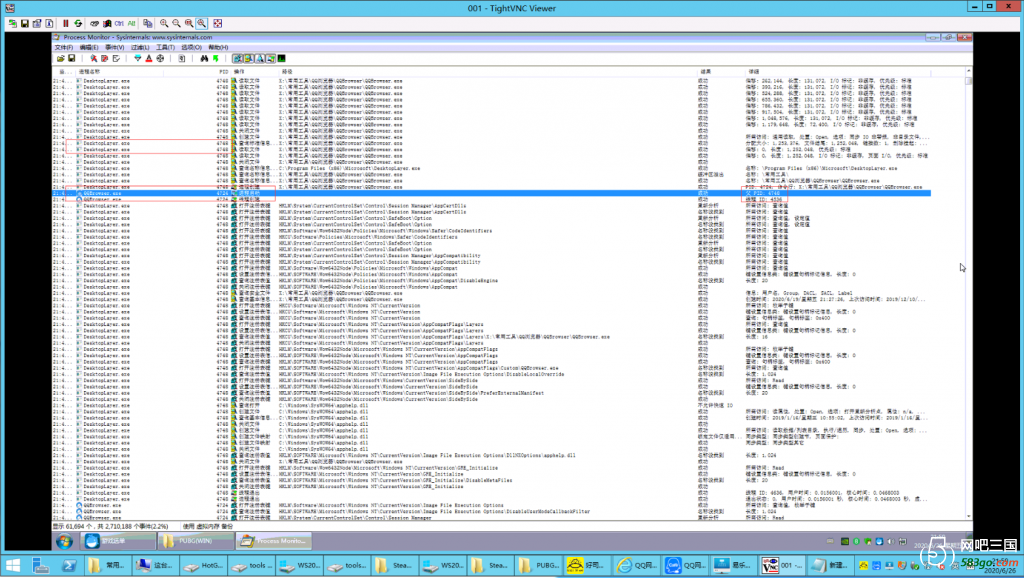Select the row ending in PreferExternalManifest

point(492,393)
